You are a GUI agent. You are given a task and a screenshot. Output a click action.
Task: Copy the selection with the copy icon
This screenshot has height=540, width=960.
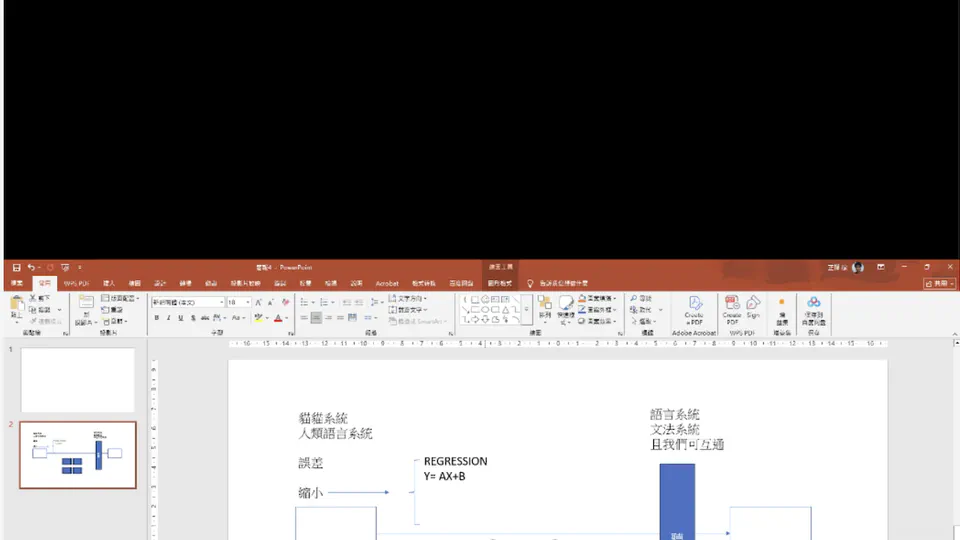tap(33, 310)
